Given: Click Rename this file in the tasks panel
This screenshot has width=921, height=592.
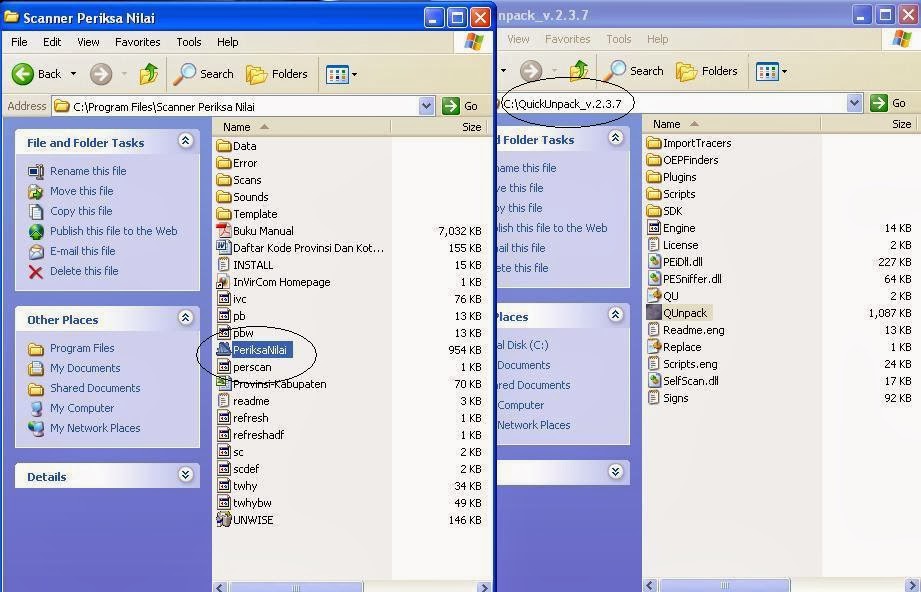Looking at the screenshot, I should 82,171.
